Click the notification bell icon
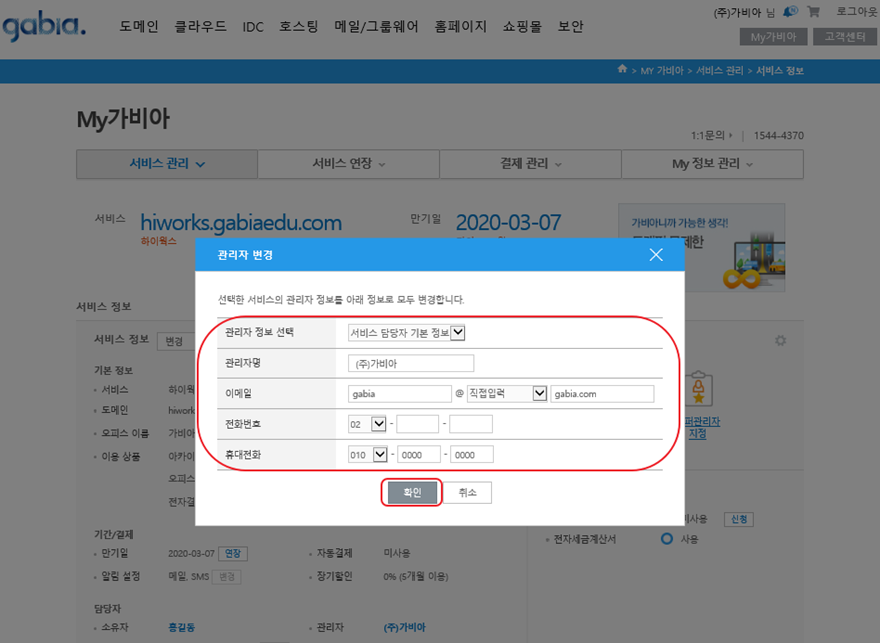The width and height of the screenshot is (880, 643). [790, 12]
